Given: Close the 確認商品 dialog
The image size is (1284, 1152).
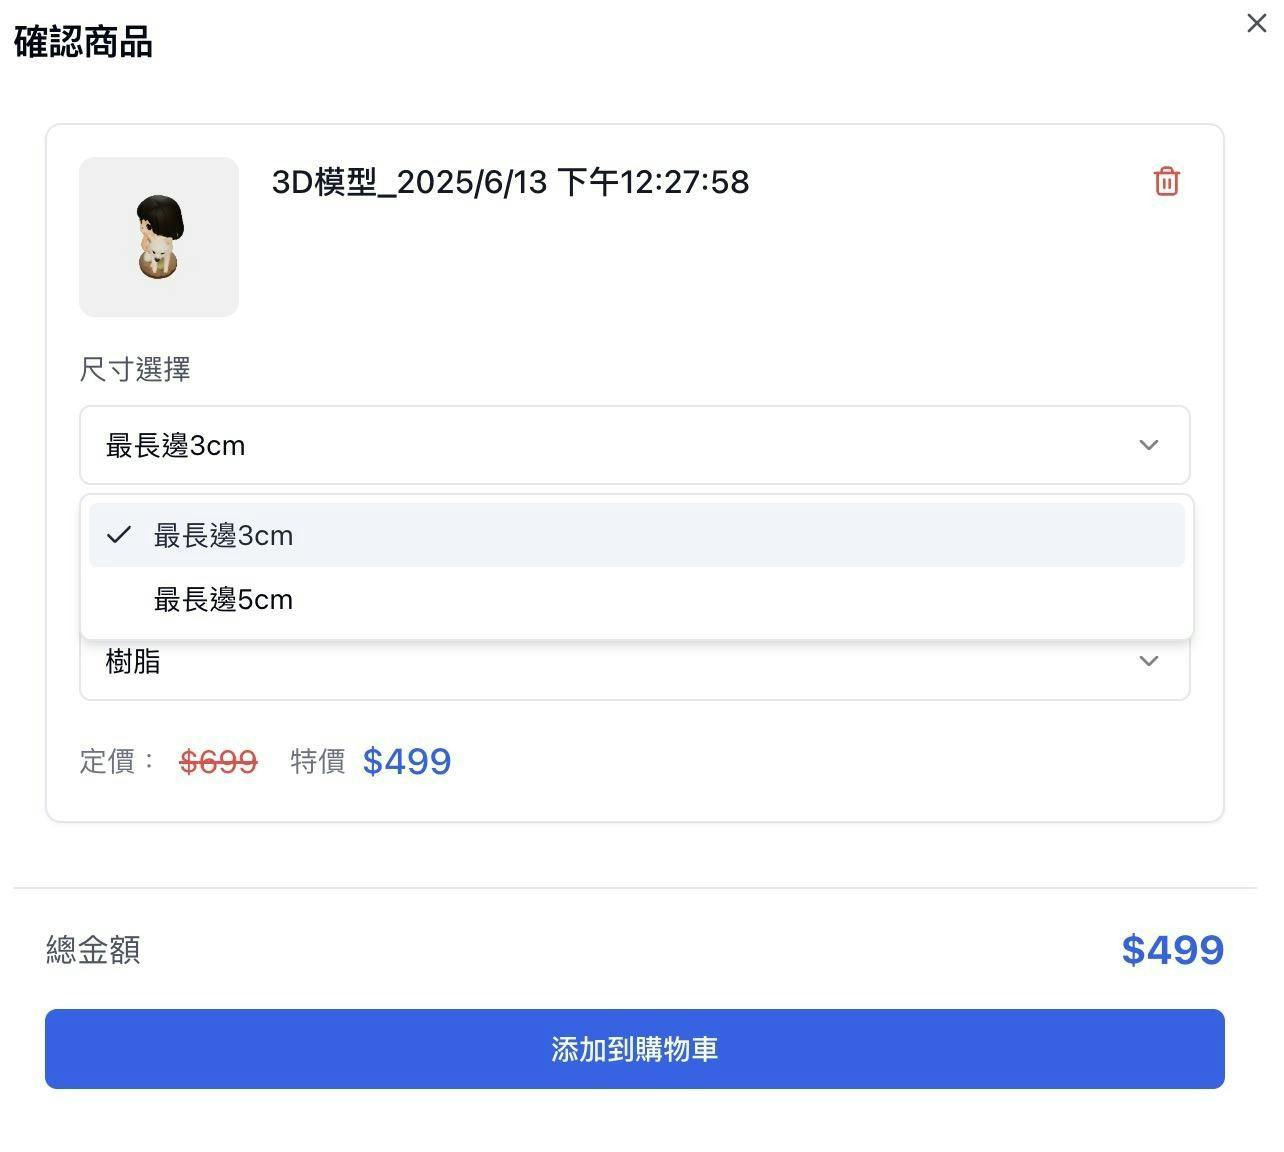Looking at the screenshot, I should (1257, 23).
